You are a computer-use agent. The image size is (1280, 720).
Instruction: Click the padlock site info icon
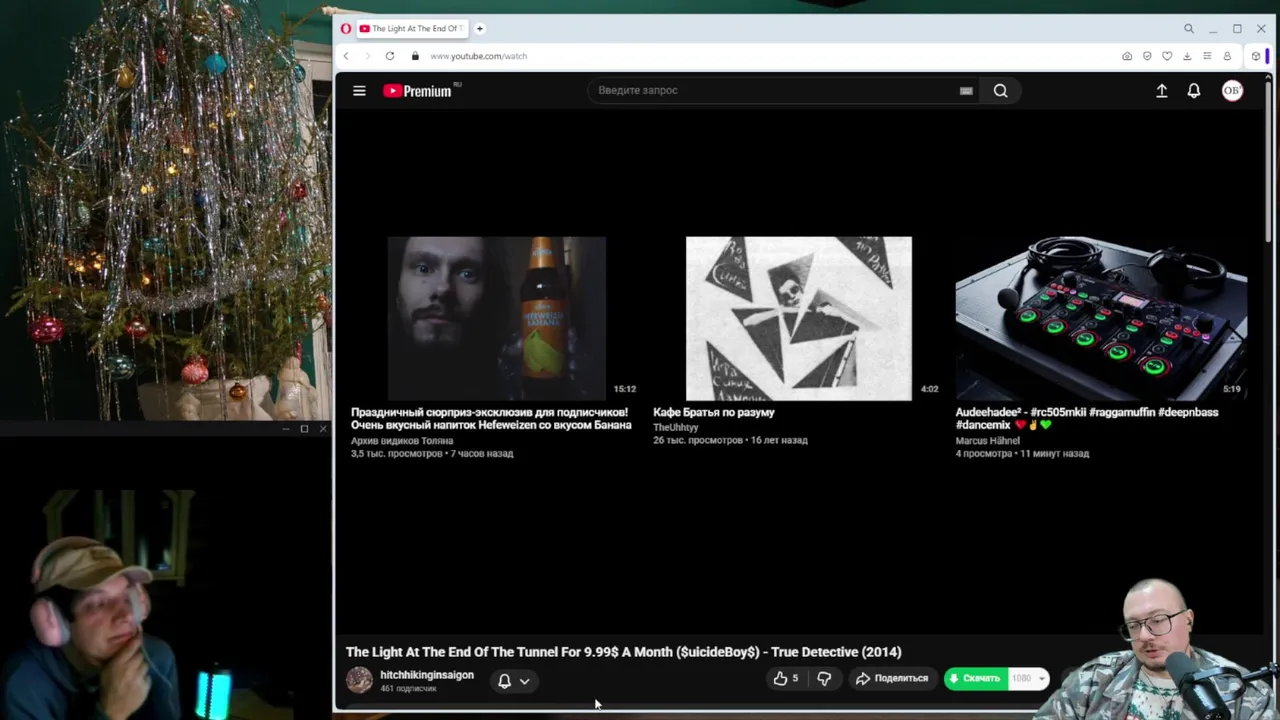pyautogui.click(x=415, y=56)
